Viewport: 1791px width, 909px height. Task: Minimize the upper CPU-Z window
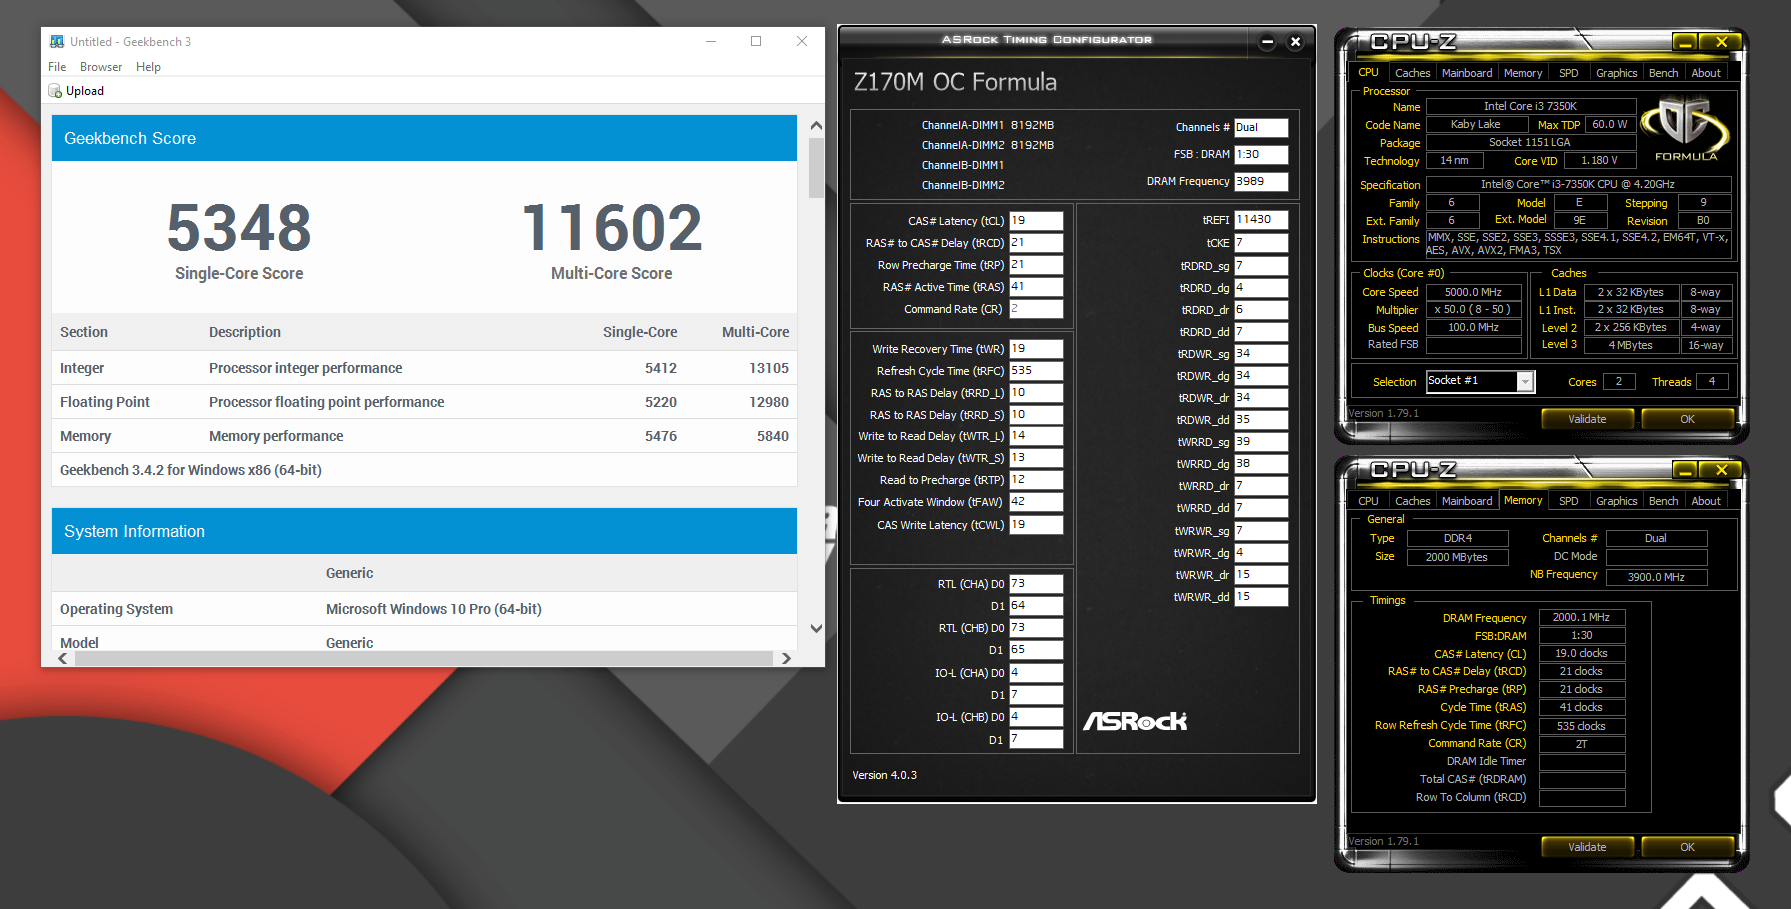(1685, 42)
